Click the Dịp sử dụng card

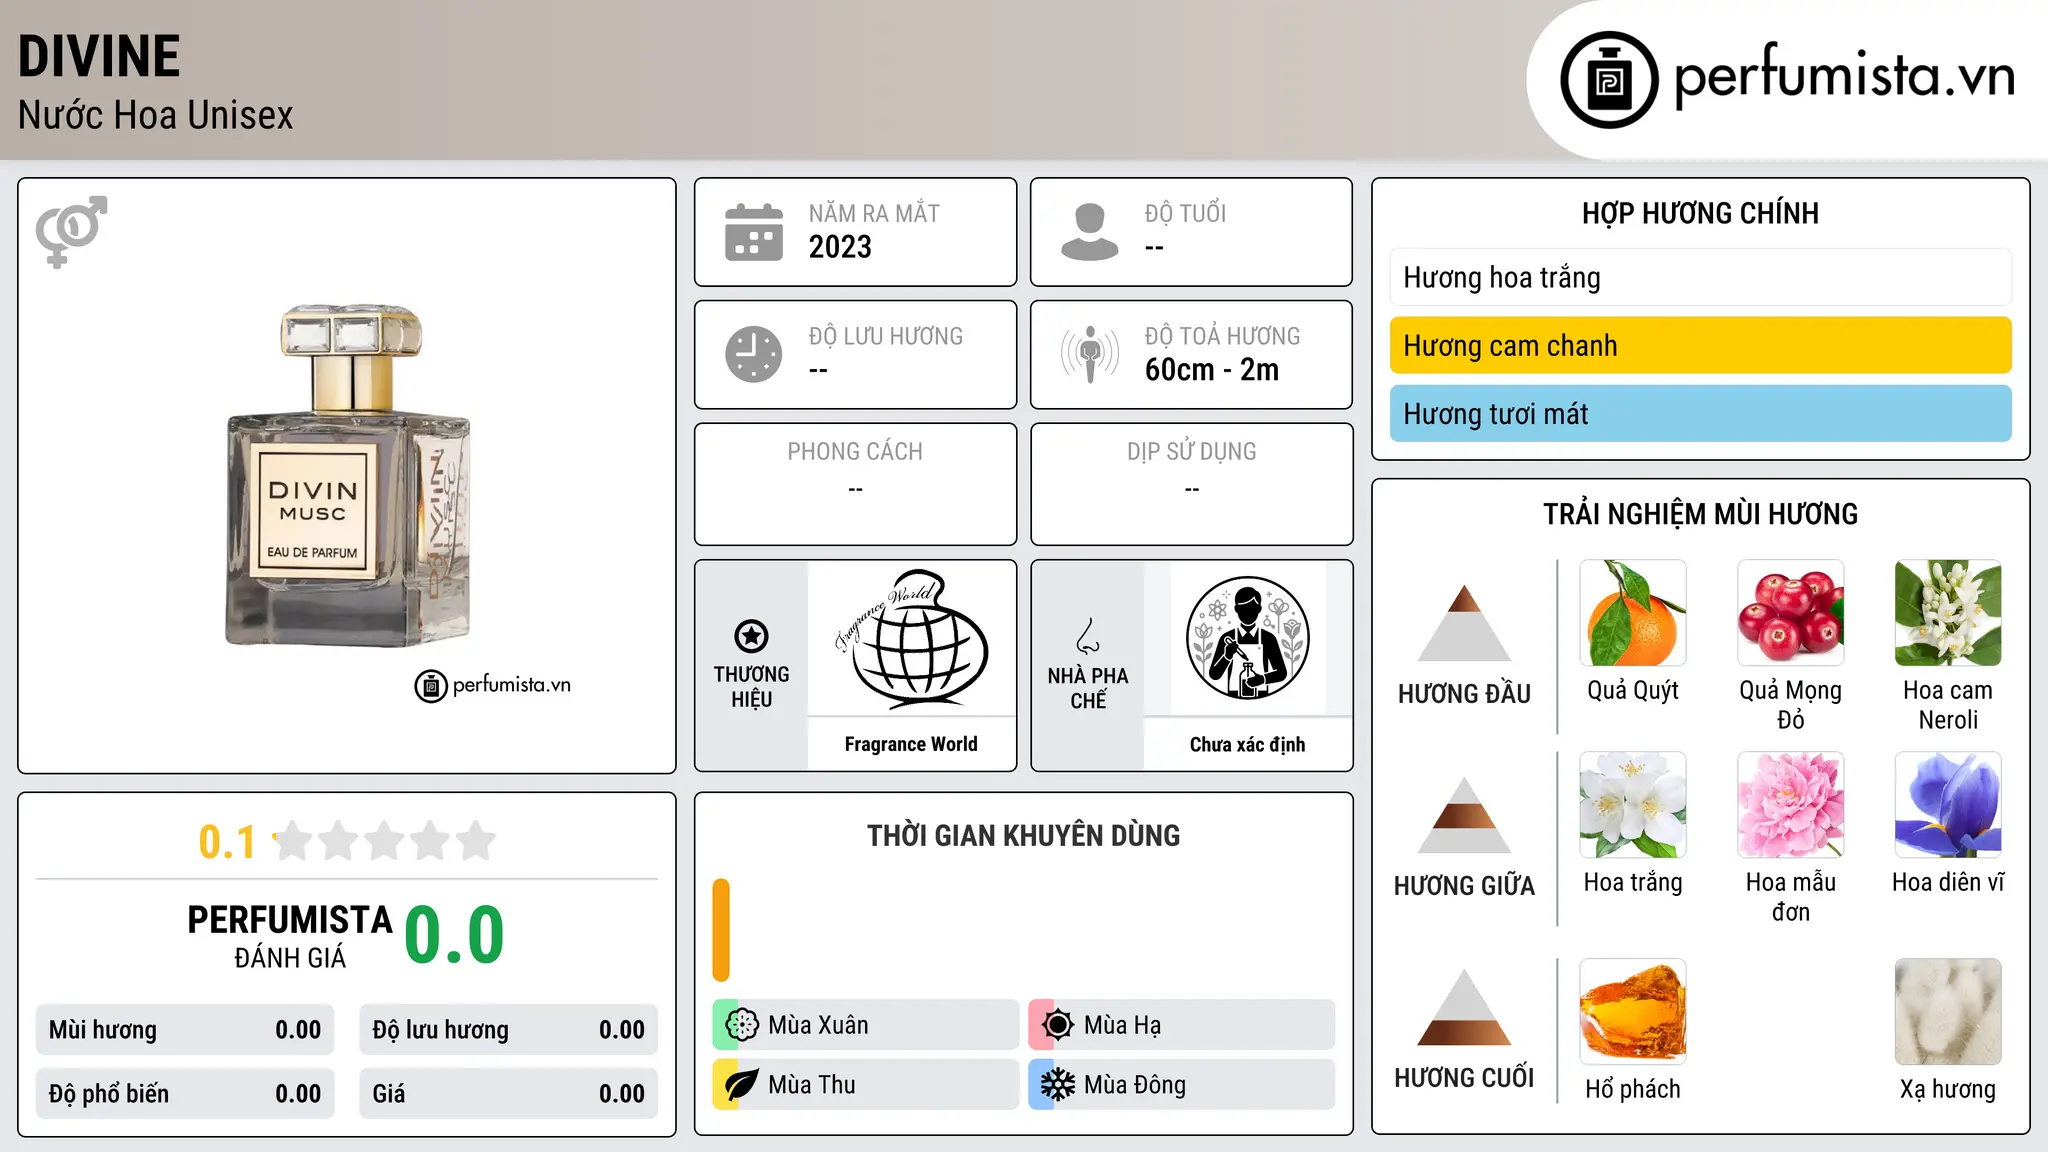pyautogui.click(x=1192, y=484)
